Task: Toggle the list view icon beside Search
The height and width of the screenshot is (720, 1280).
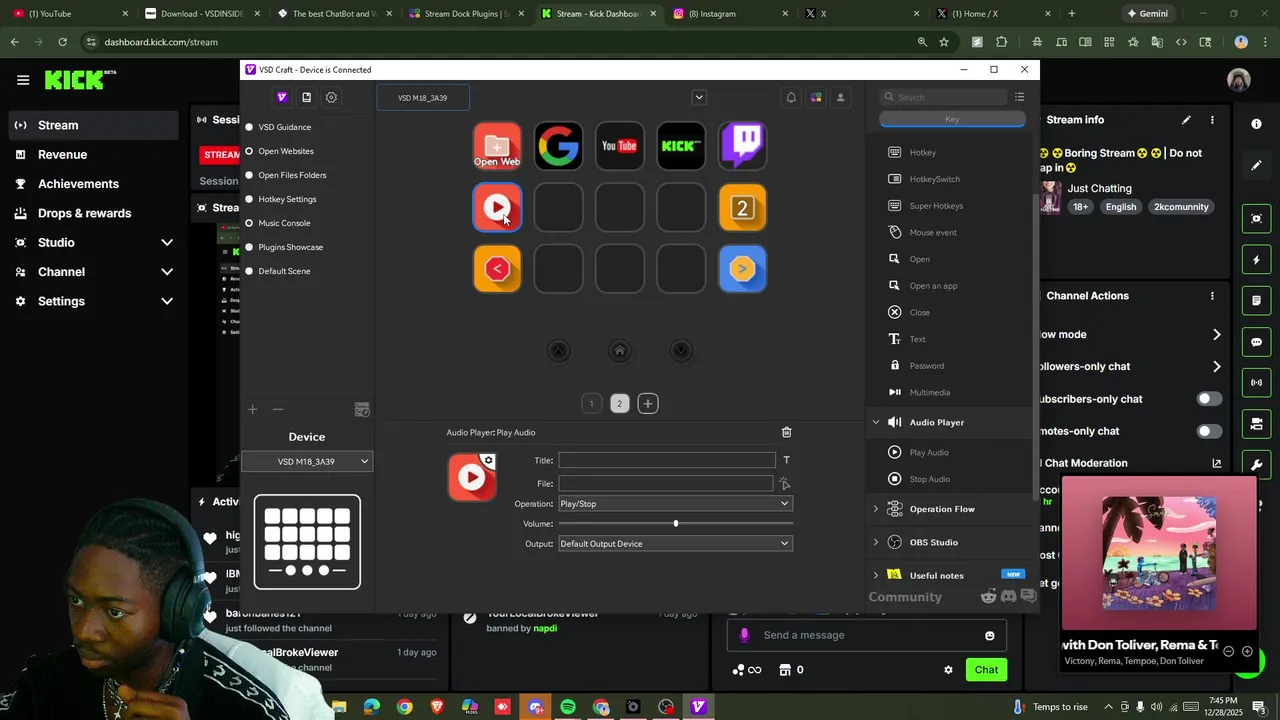Action: 1019,97
